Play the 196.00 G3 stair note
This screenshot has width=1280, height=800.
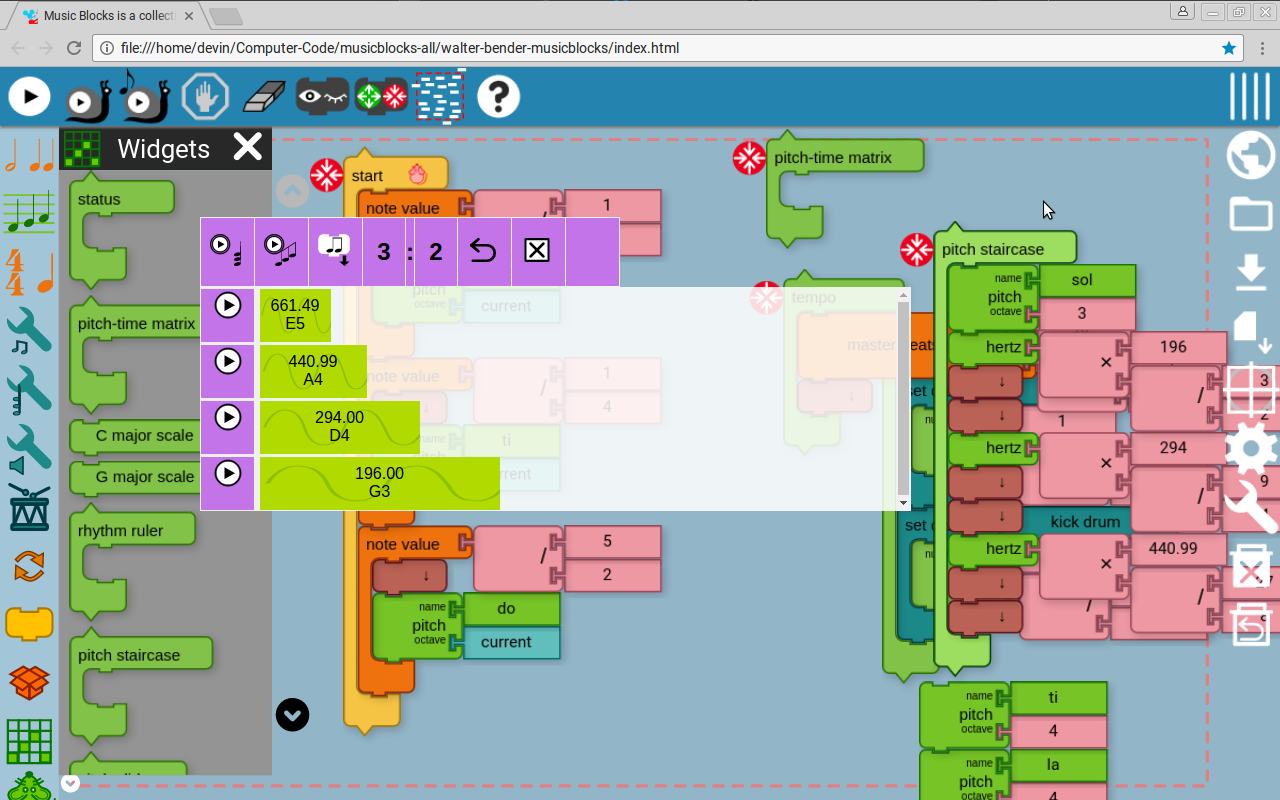pos(228,473)
